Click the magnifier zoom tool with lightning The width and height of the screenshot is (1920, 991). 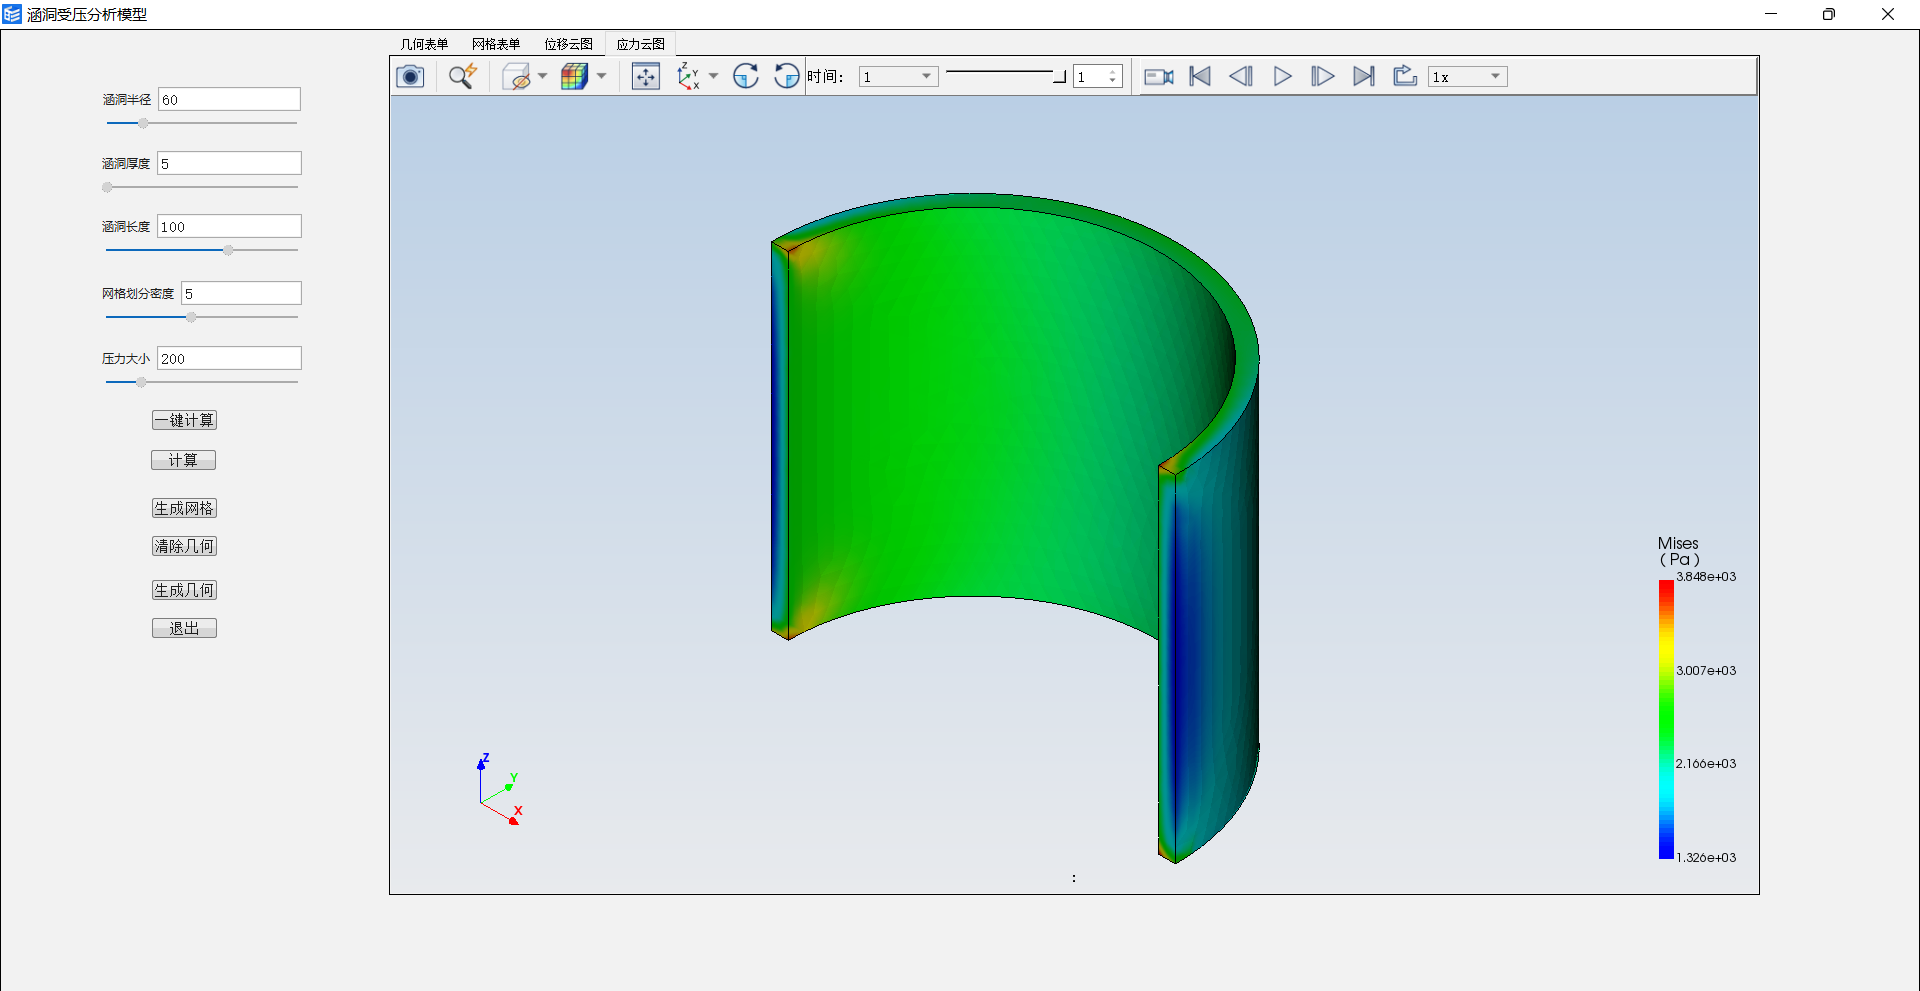pos(462,76)
